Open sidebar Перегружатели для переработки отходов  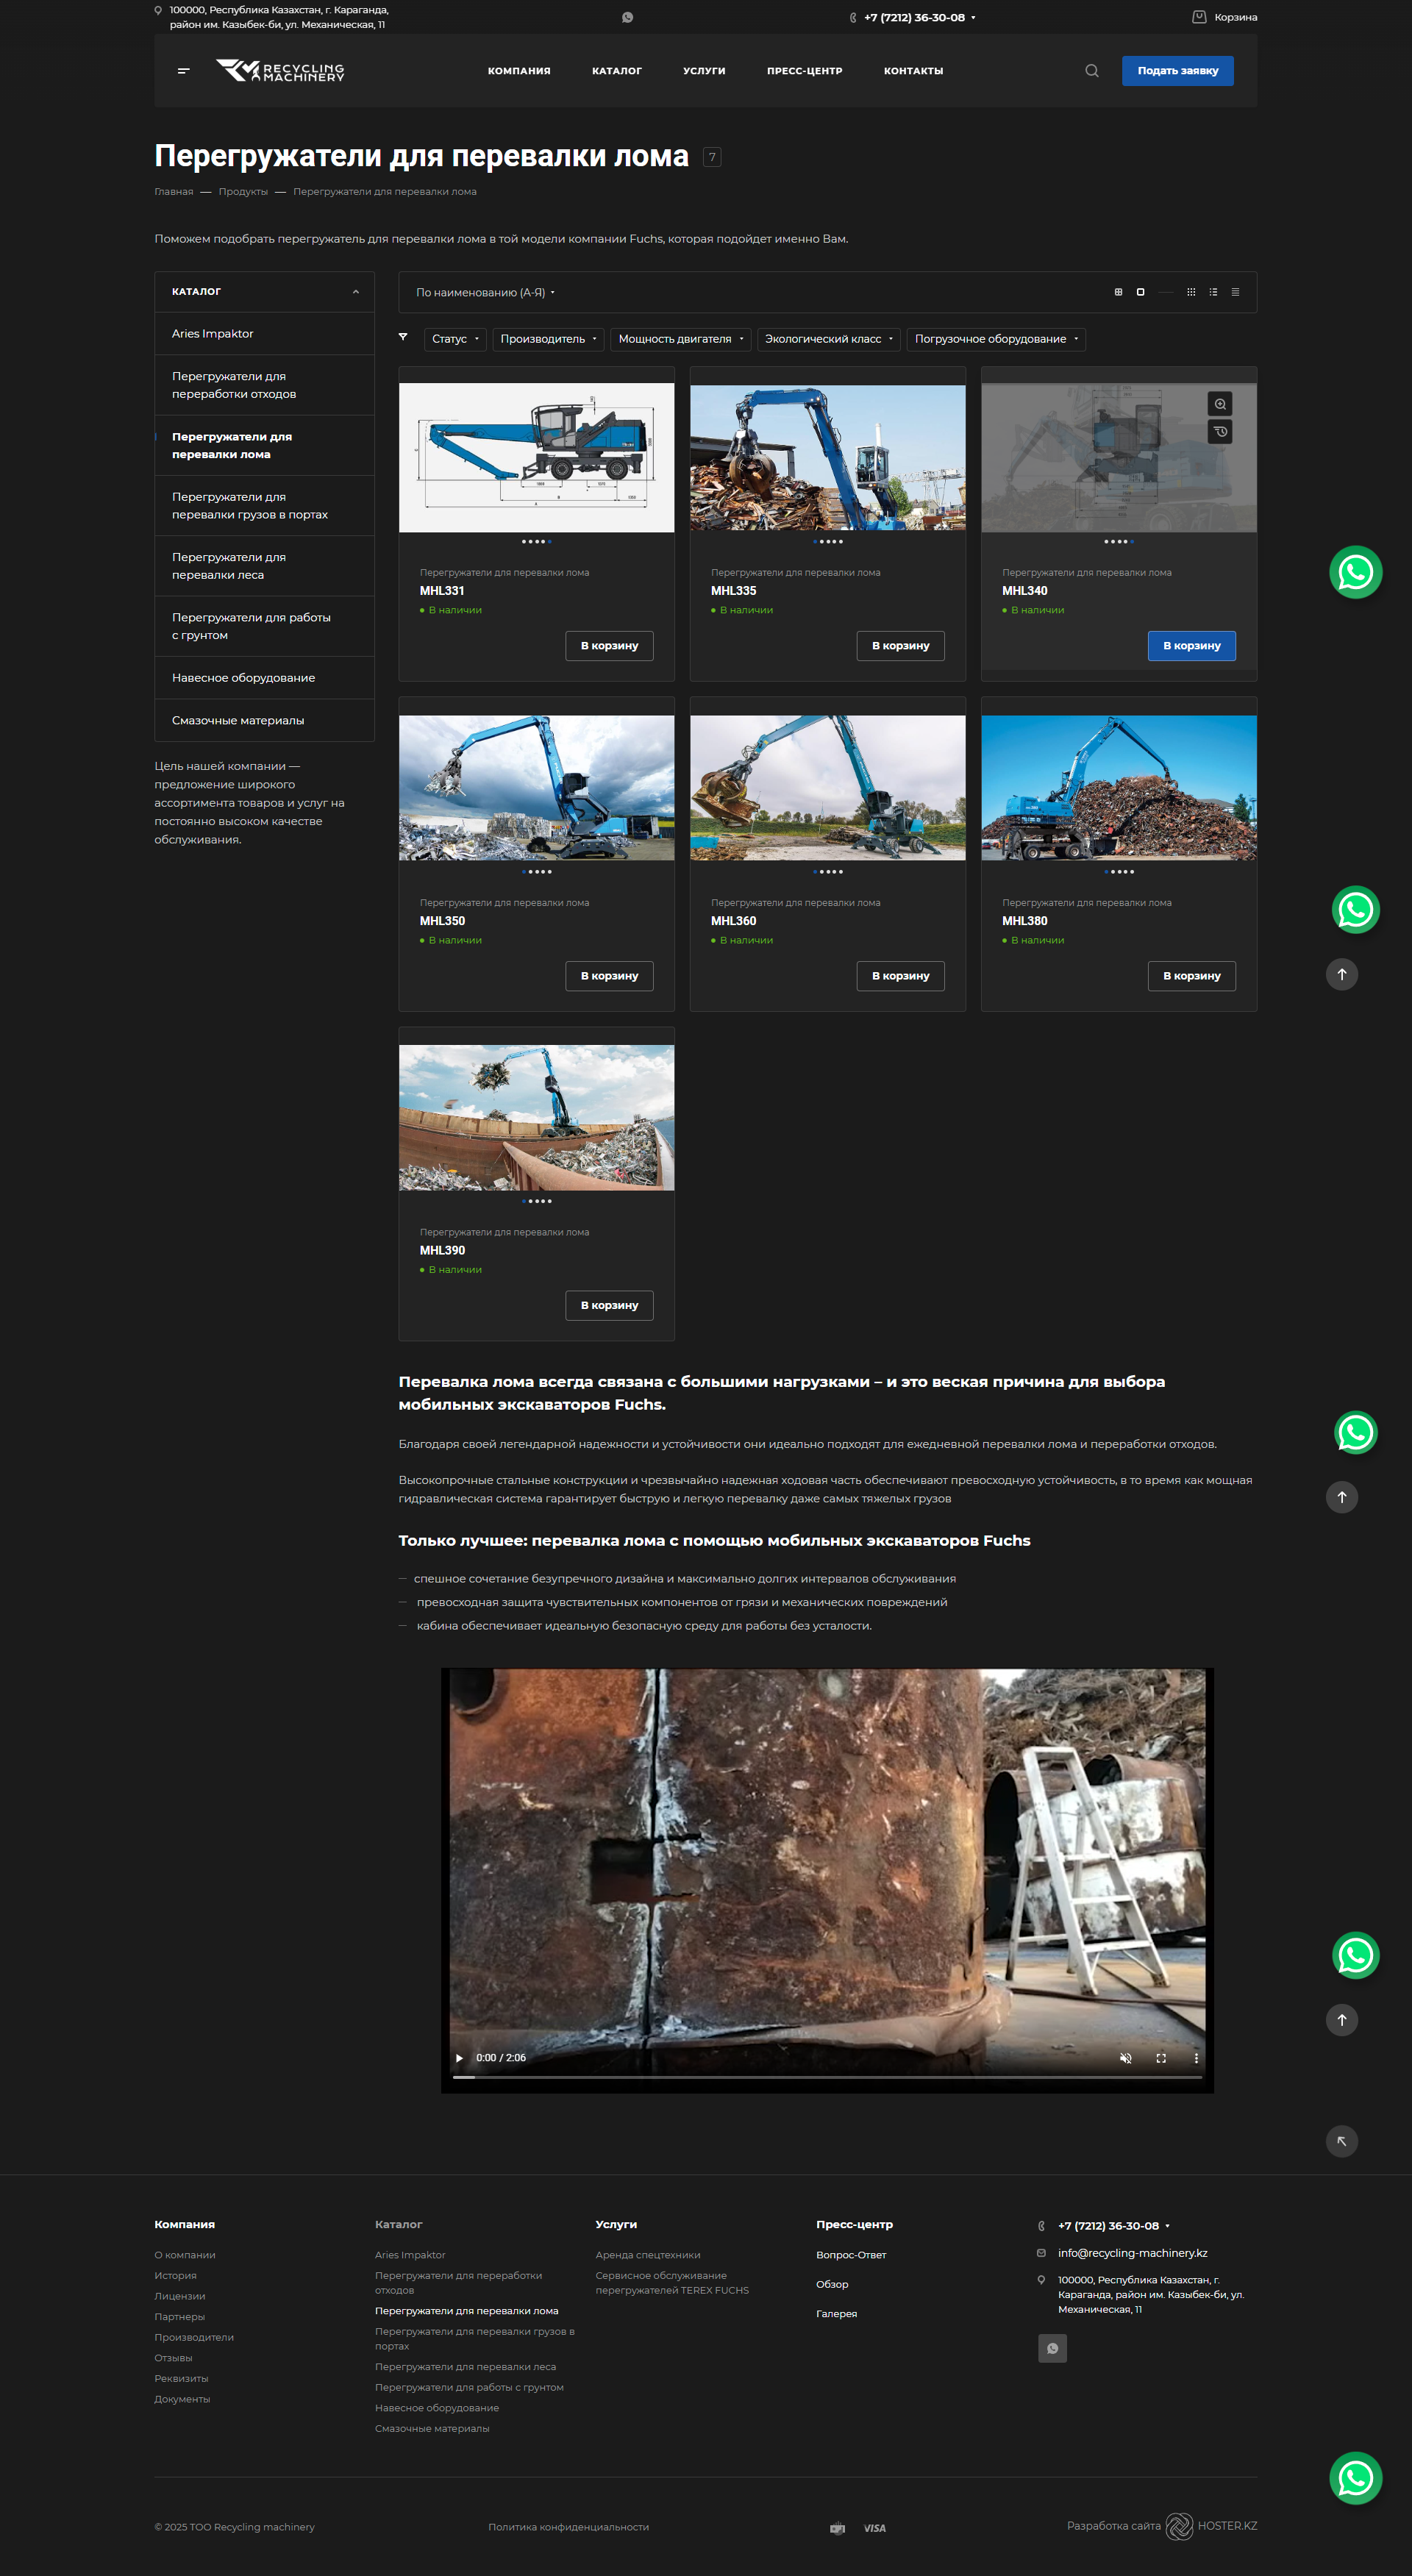(x=264, y=385)
